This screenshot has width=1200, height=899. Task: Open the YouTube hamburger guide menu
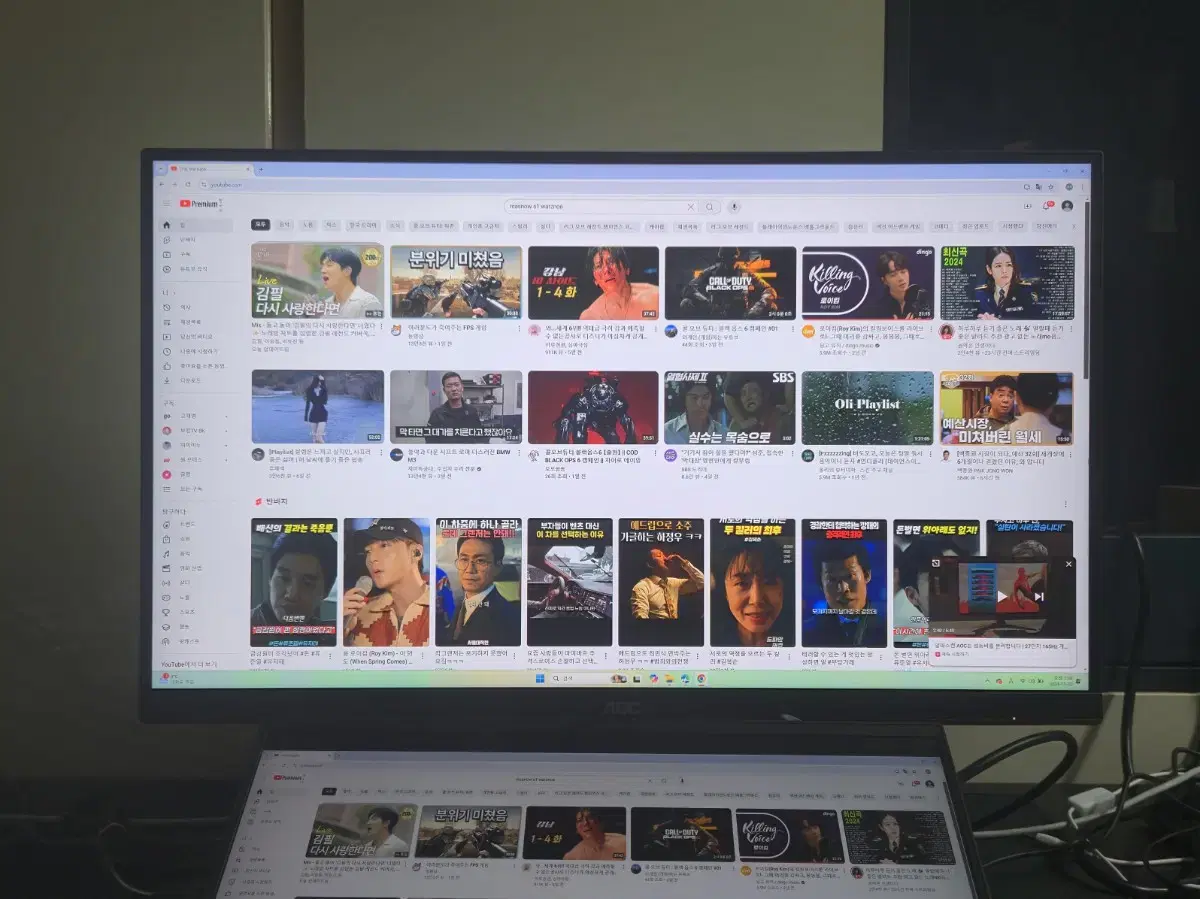[167, 204]
